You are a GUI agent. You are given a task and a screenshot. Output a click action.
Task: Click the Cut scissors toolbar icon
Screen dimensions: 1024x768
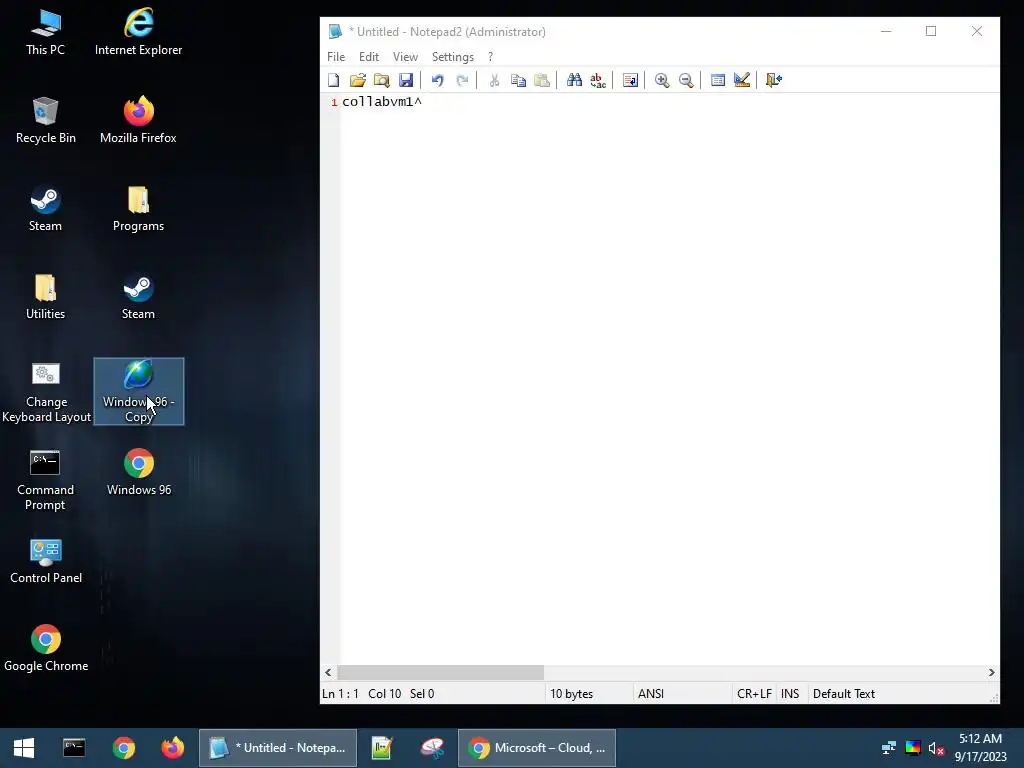pyautogui.click(x=494, y=80)
